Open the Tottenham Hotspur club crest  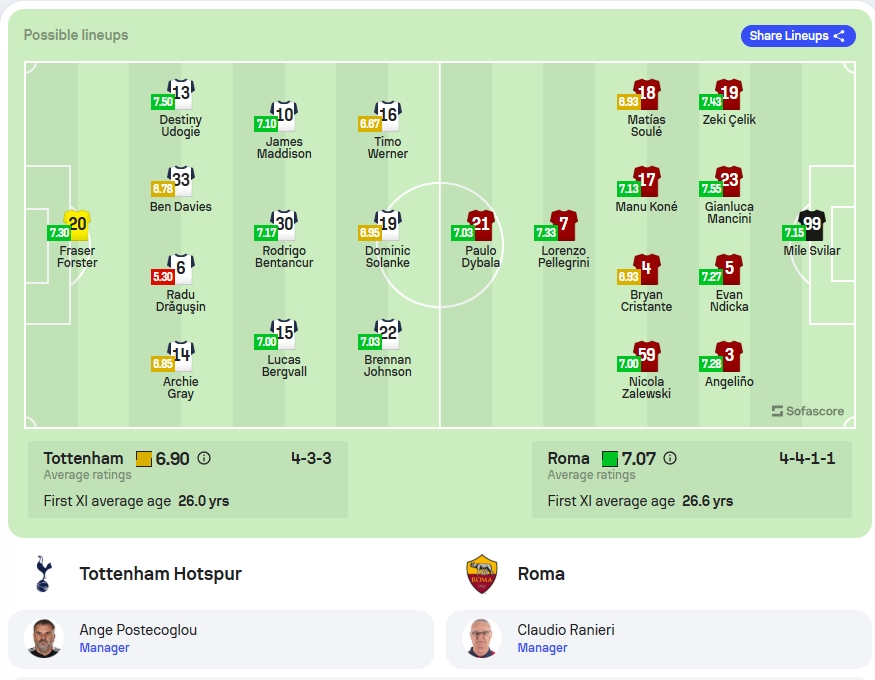coord(44,573)
